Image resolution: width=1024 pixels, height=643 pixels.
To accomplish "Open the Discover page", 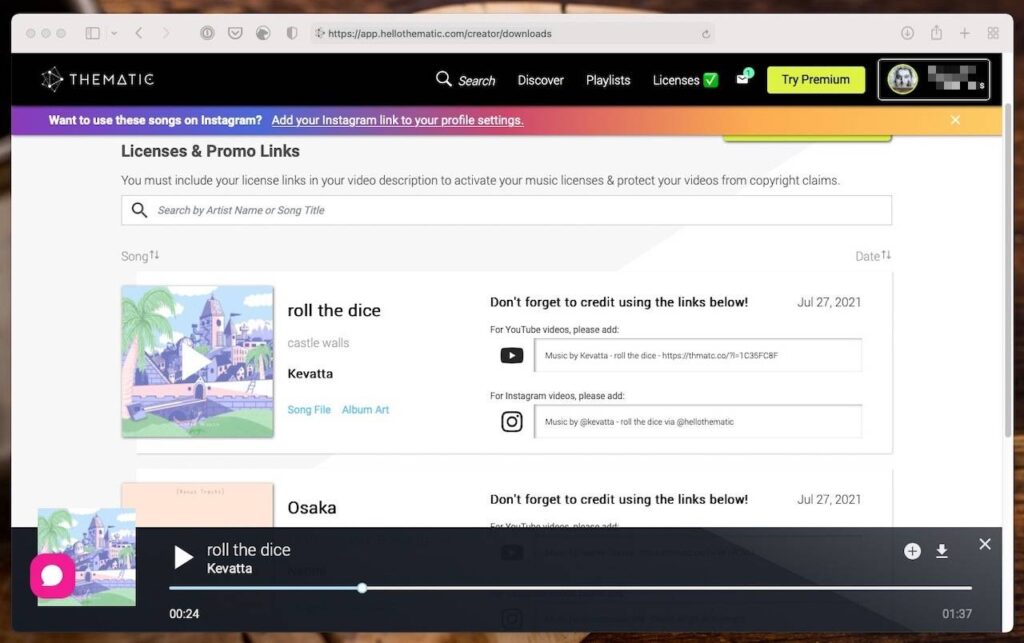I will pyautogui.click(x=540, y=80).
